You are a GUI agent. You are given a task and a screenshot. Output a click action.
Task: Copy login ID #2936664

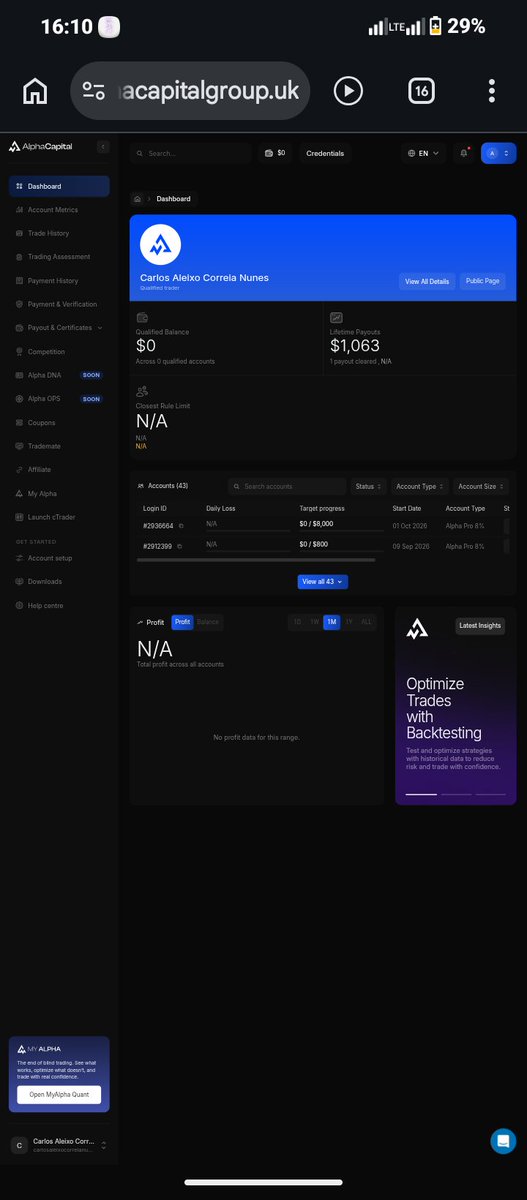181,525
